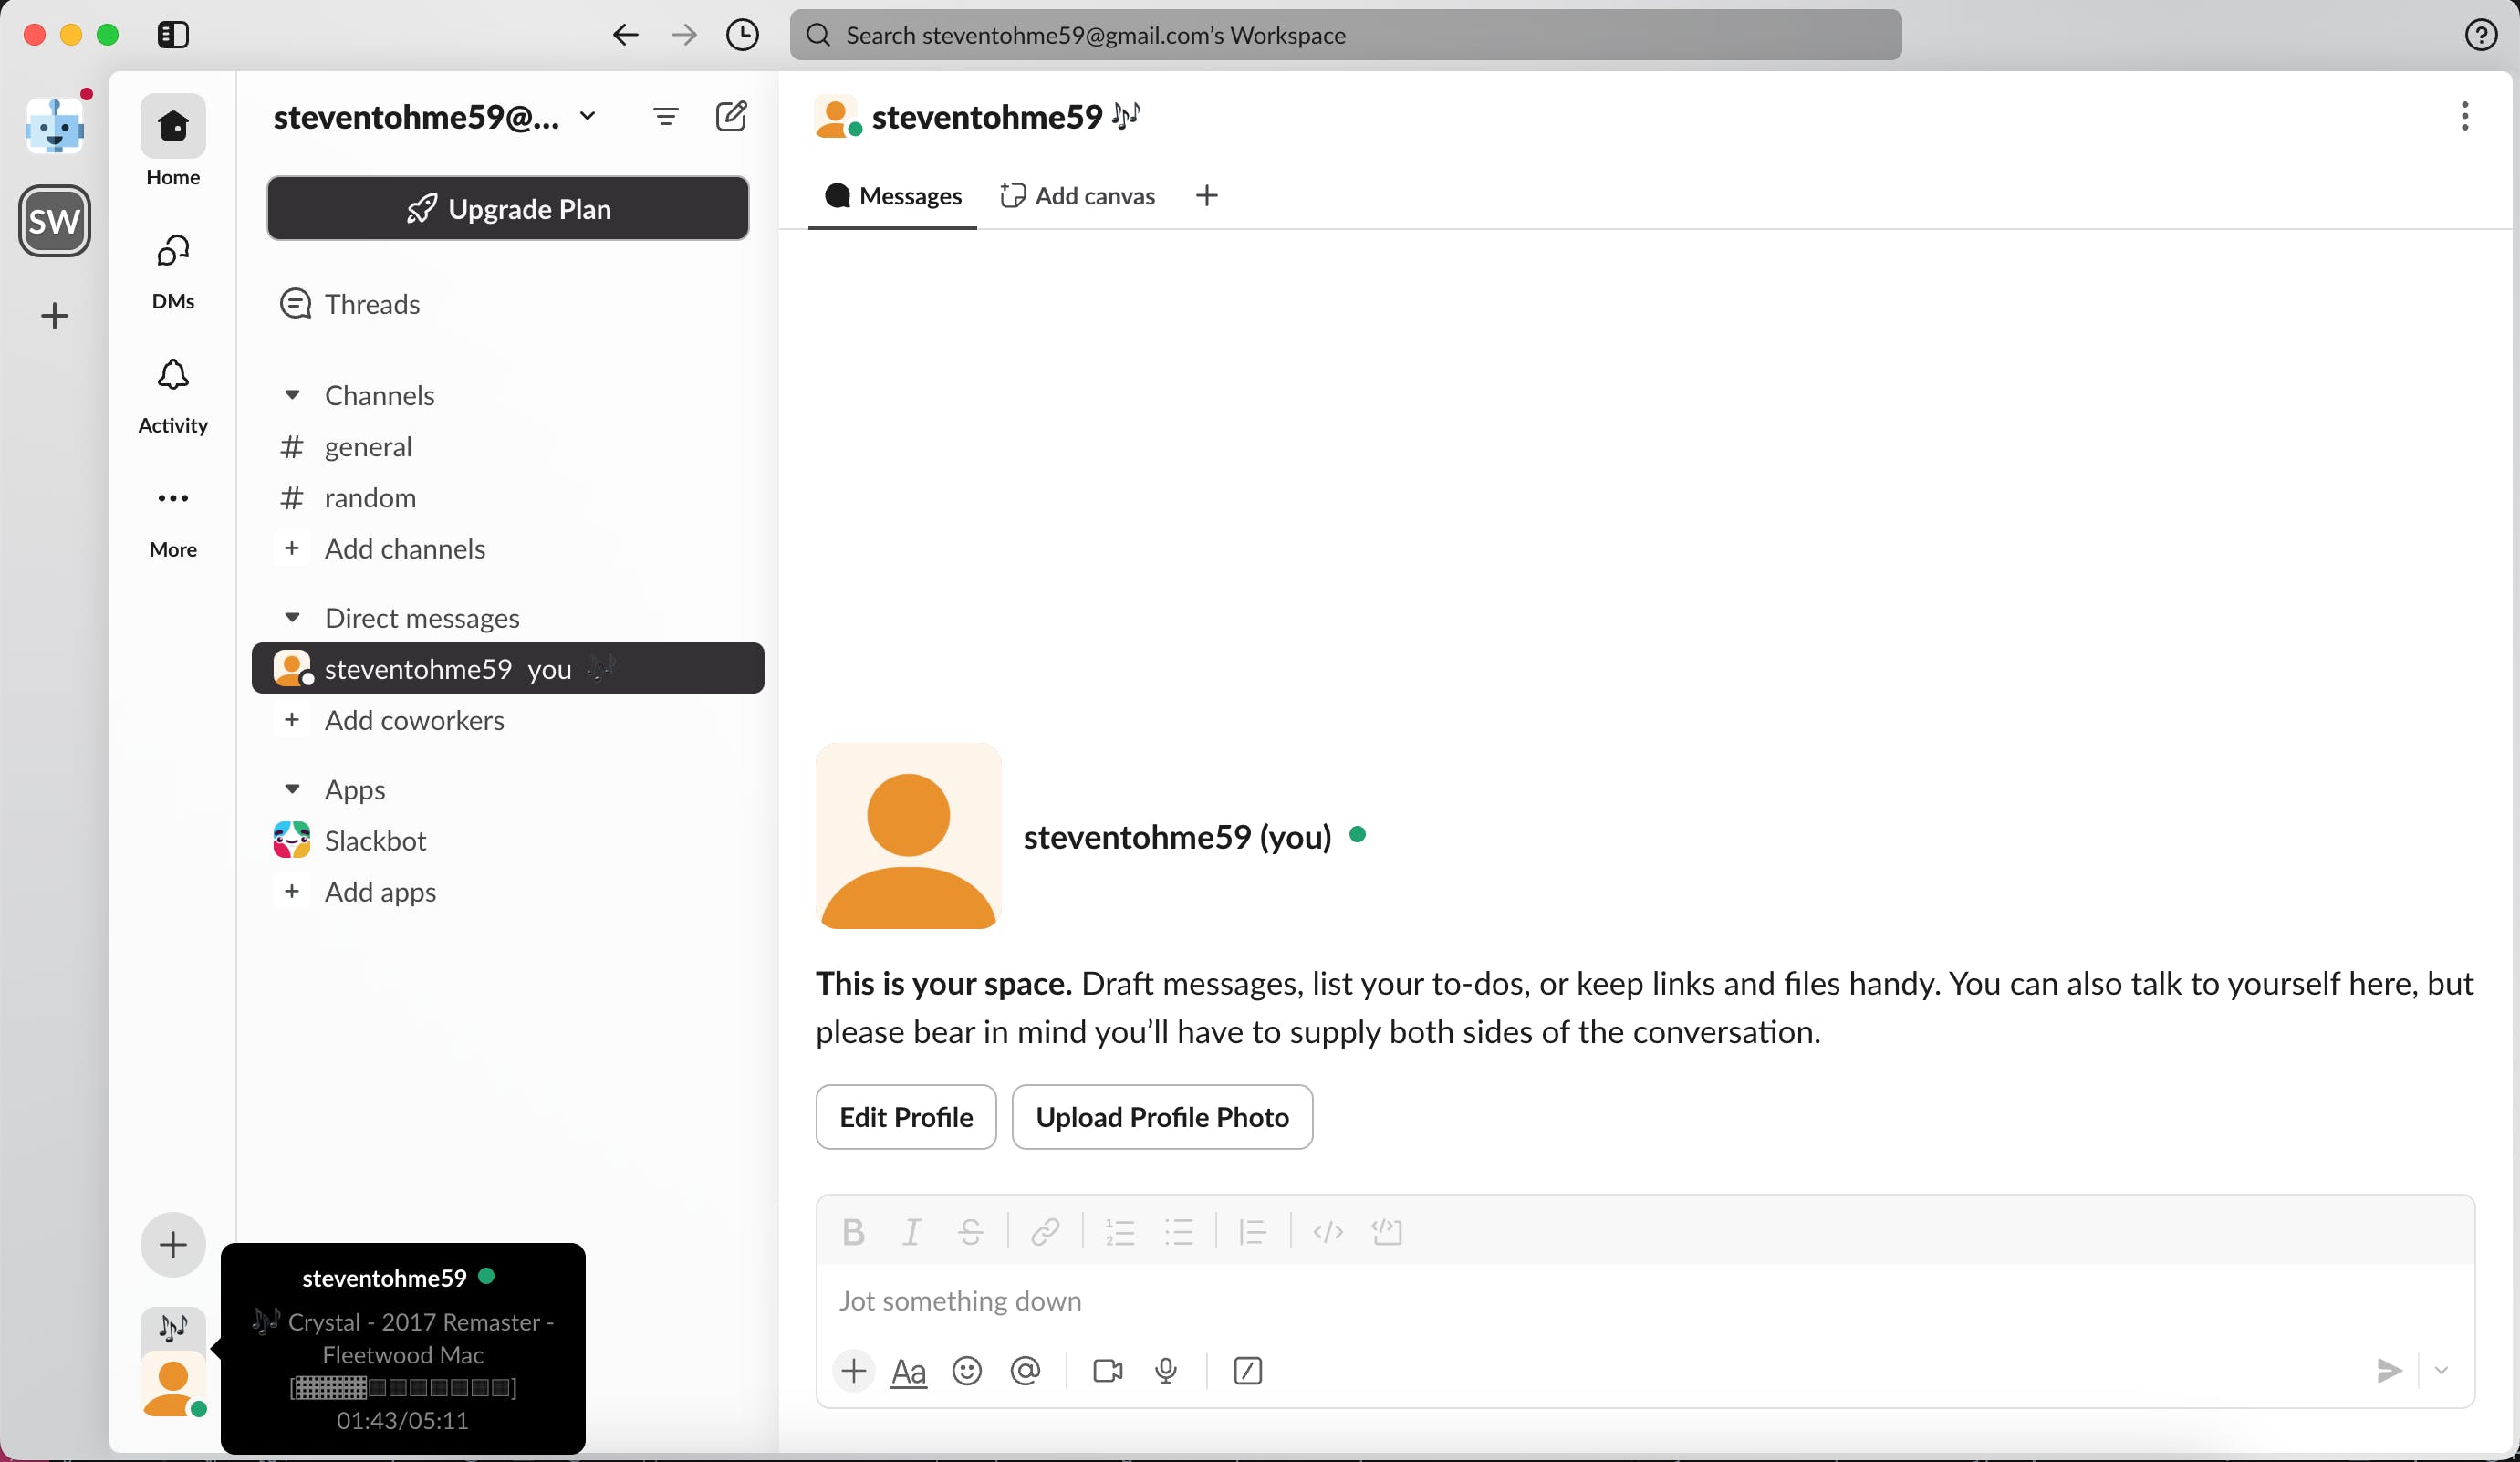Expand the Channels section
Viewport: 2520px width, 1462px height.
point(290,395)
